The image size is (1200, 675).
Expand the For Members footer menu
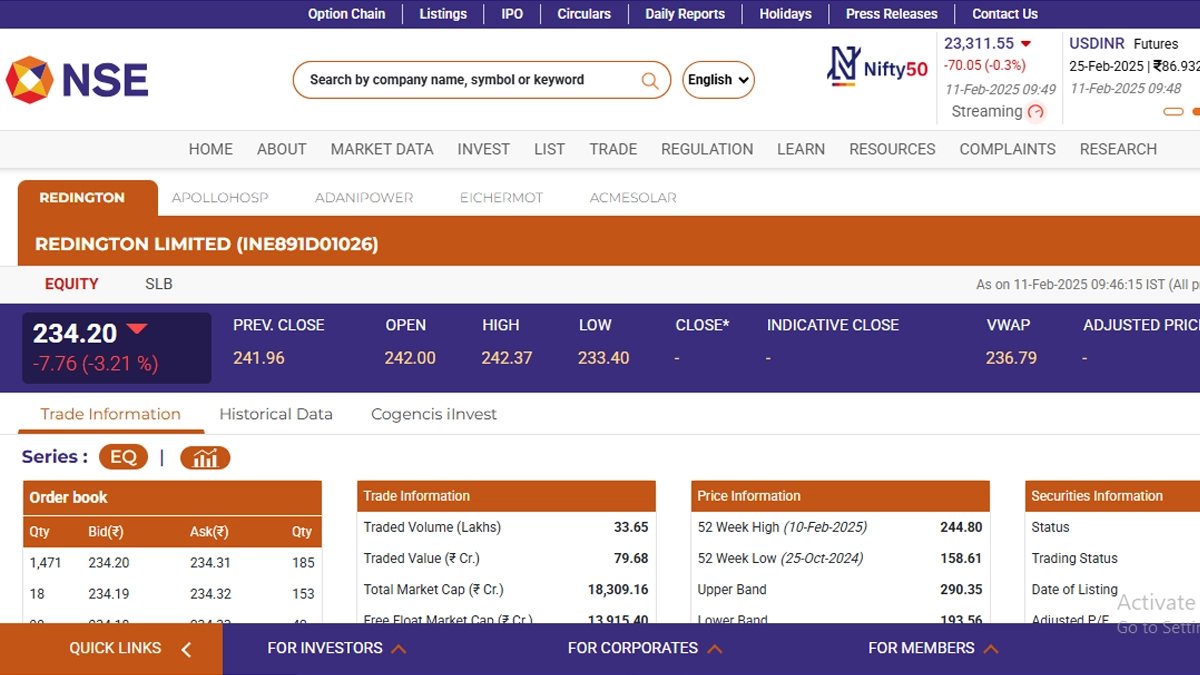pyautogui.click(x=932, y=649)
